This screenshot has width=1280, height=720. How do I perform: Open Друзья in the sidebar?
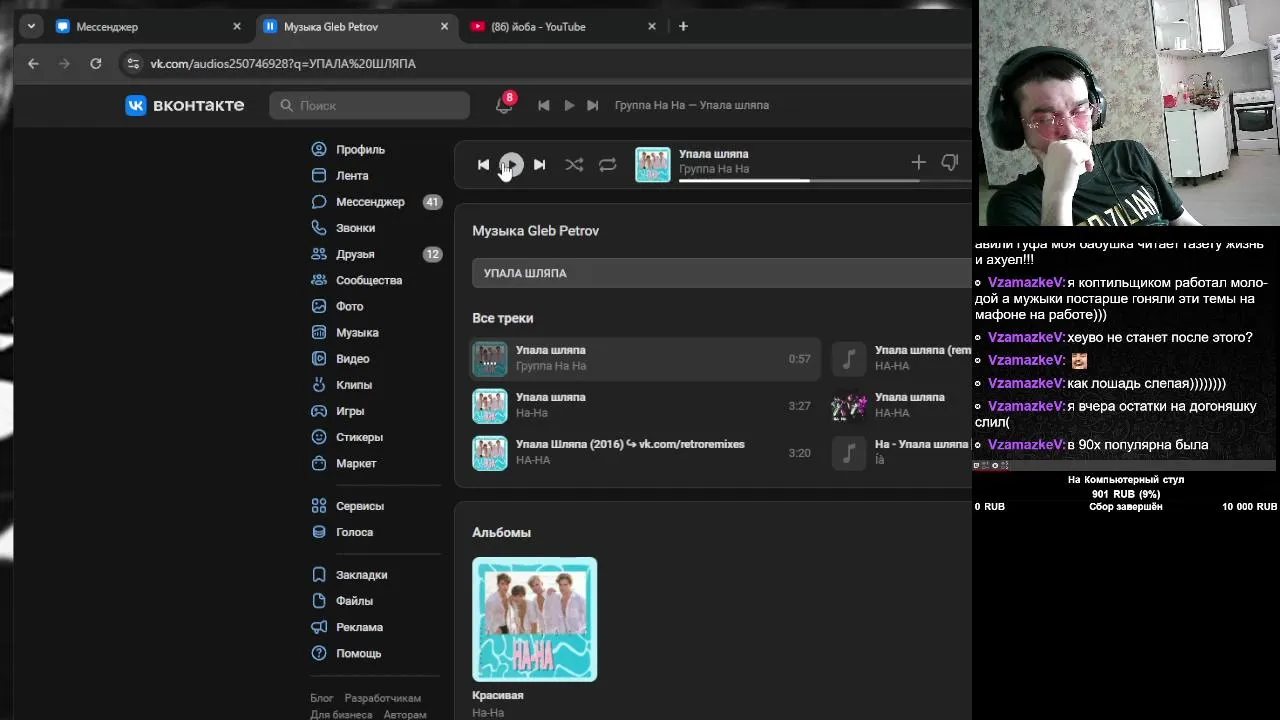tap(374, 254)
